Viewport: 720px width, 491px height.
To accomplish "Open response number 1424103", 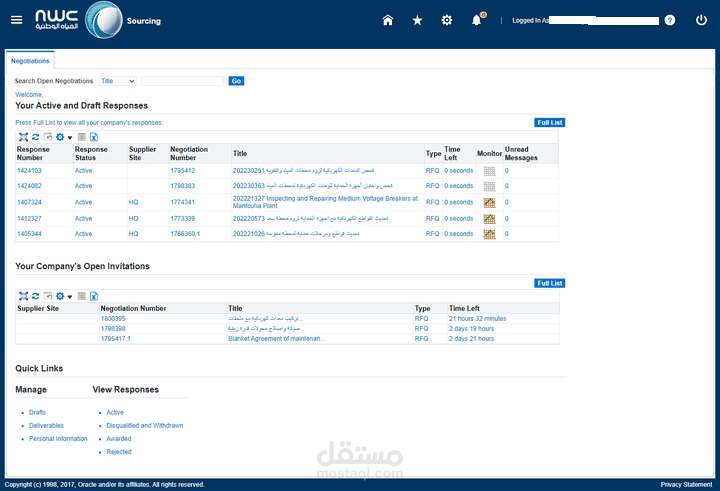I will point(29,171).
